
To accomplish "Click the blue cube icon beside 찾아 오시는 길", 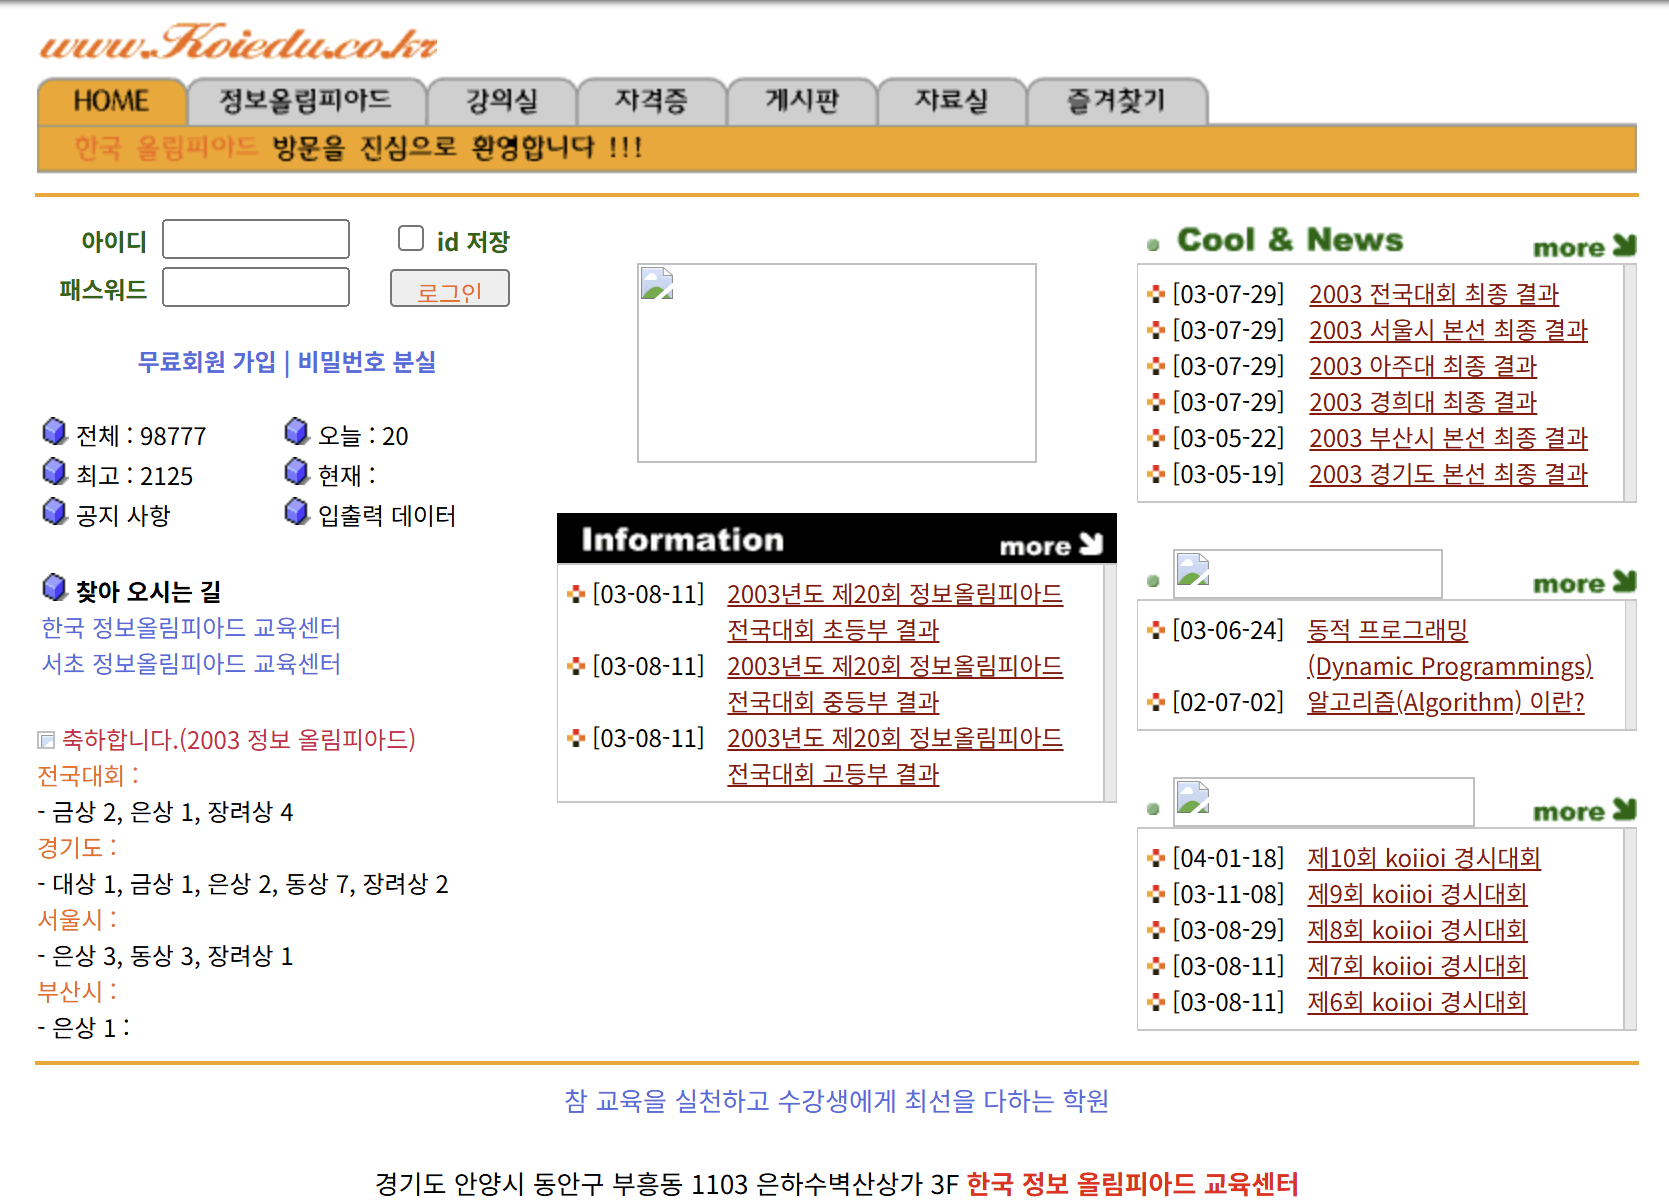I will coord(55,588).
